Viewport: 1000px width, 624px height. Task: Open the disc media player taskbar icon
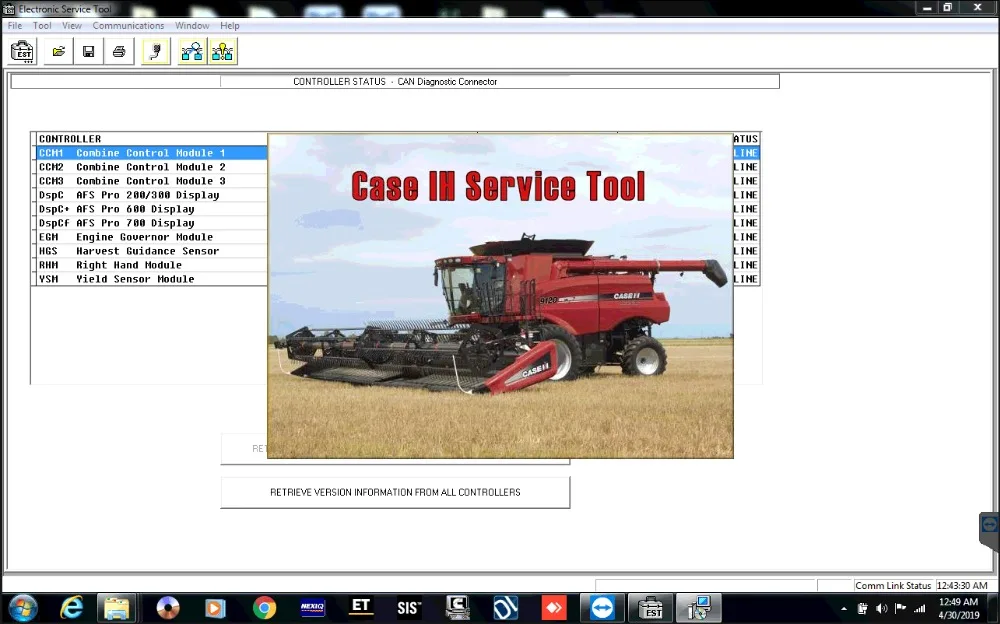pos(168,608)
